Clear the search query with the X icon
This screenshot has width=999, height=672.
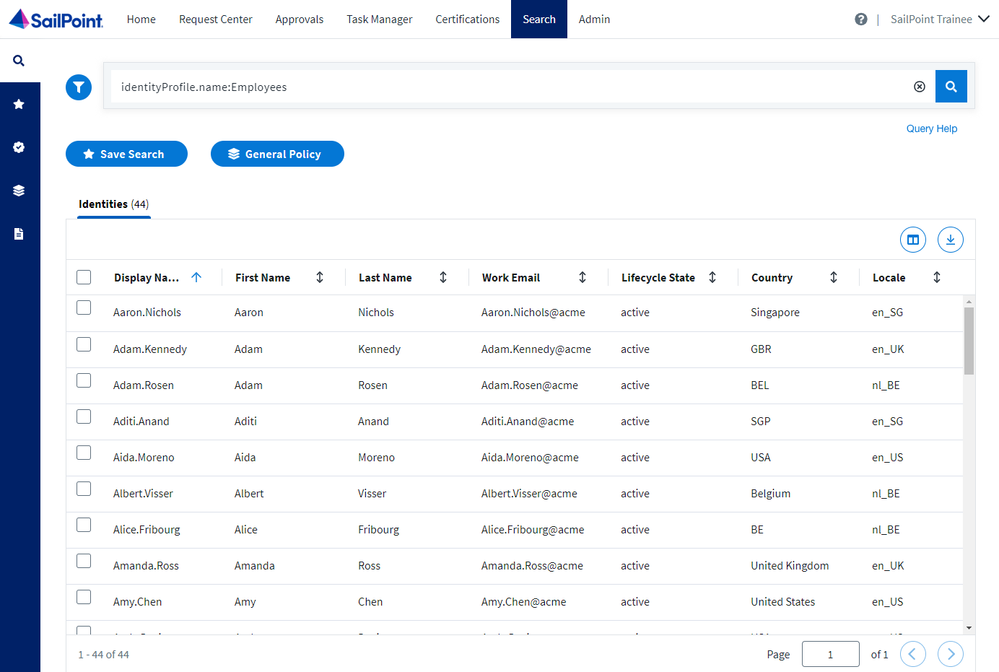coord(919,87)
